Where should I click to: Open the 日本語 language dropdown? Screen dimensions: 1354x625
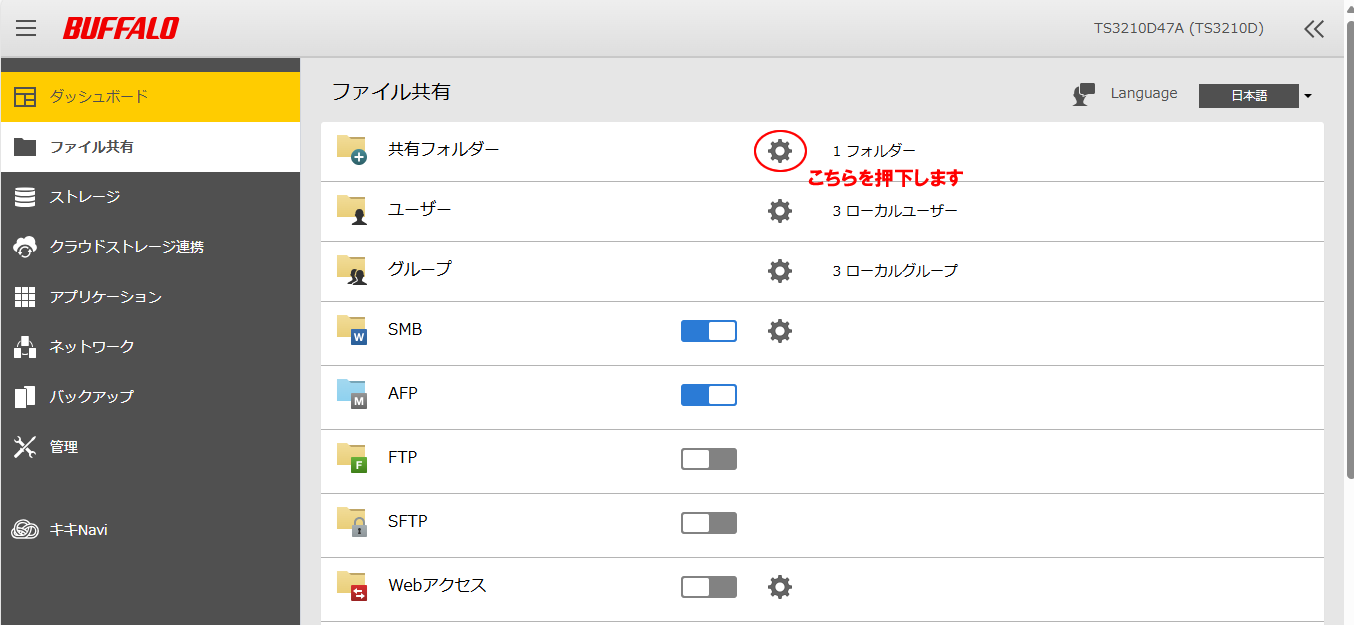point(1256,96)
